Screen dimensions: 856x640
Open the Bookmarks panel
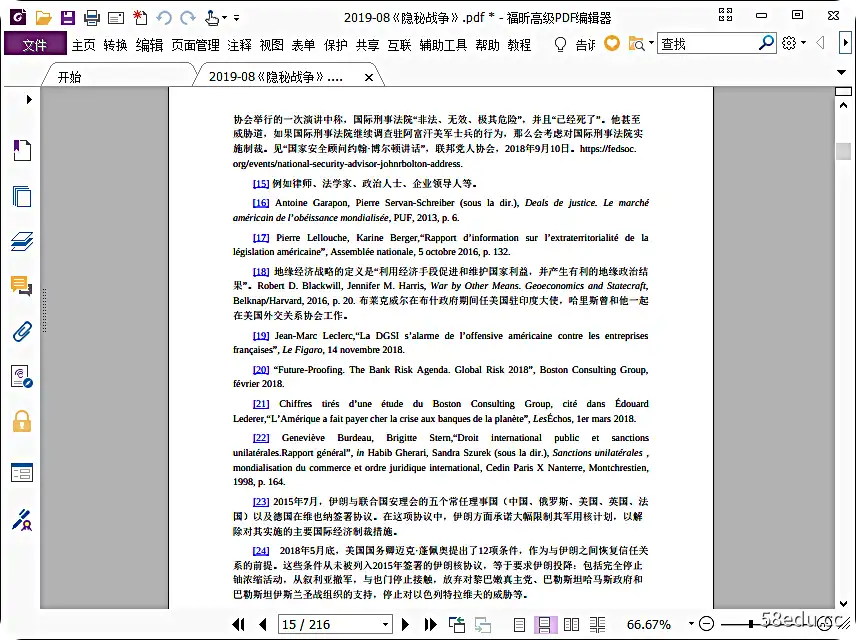(22, 150)
